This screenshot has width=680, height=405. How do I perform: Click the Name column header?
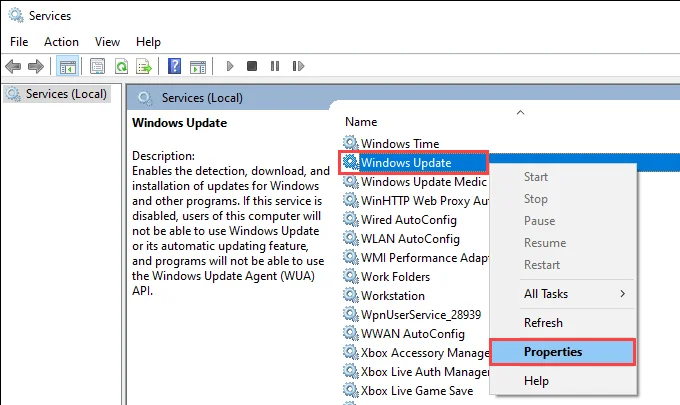361,122
